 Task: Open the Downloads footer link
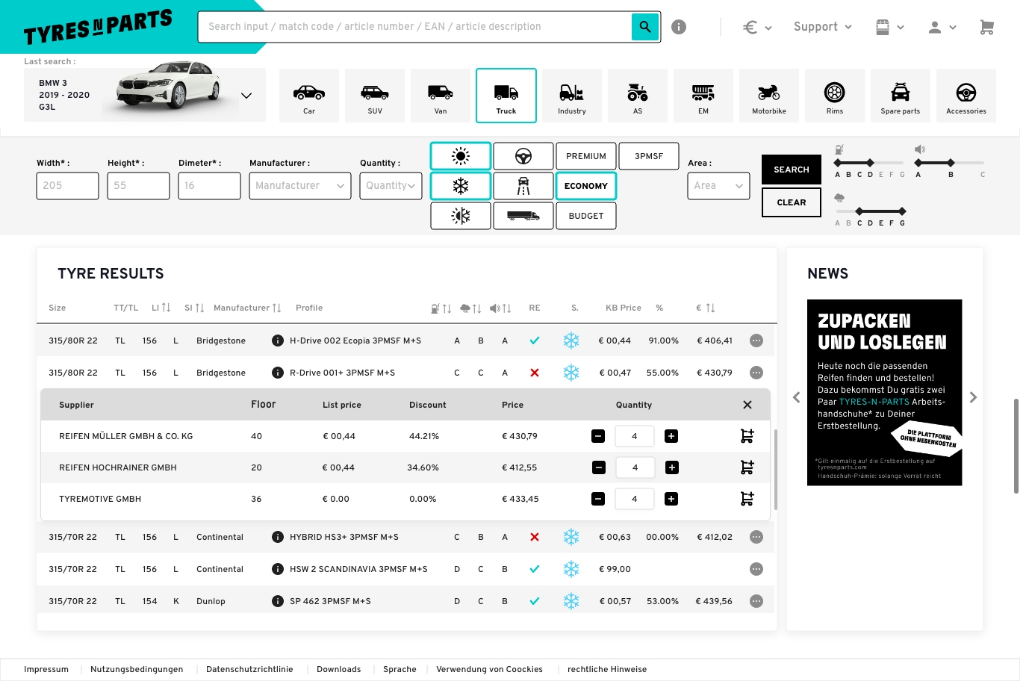coord(338,669)
